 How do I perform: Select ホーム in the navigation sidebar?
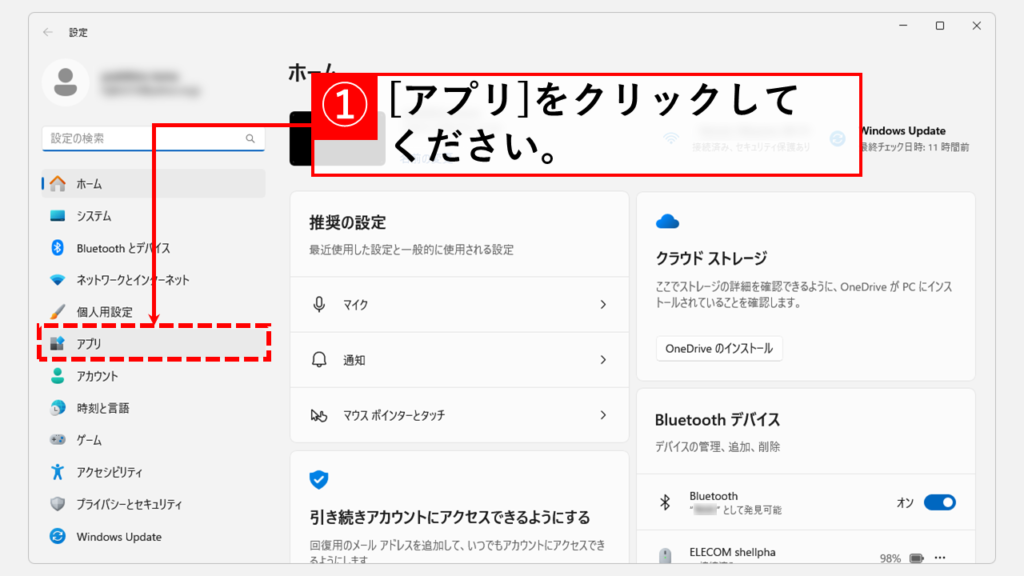pos(89,184)
